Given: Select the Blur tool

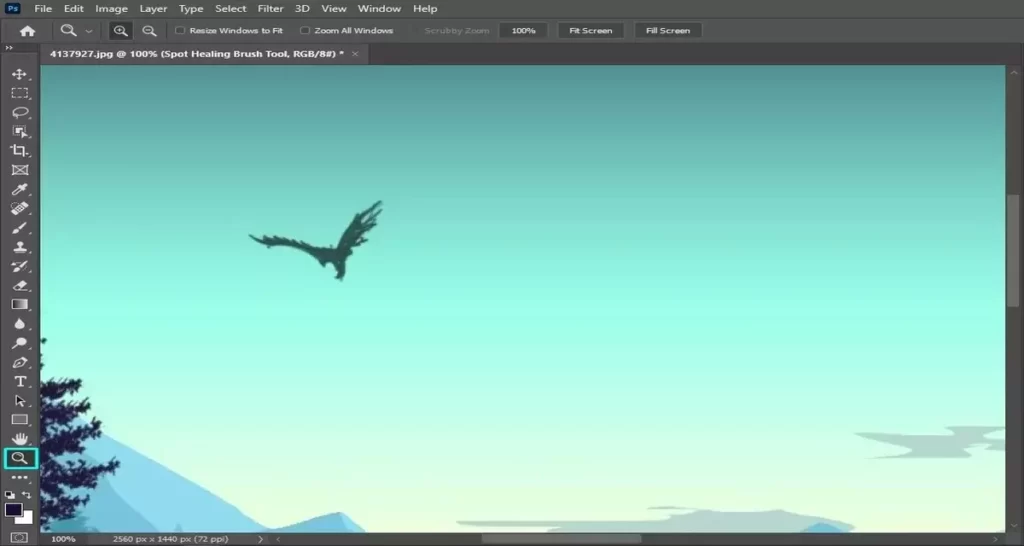Looking at the screenshot, I should tap(20, 324).
